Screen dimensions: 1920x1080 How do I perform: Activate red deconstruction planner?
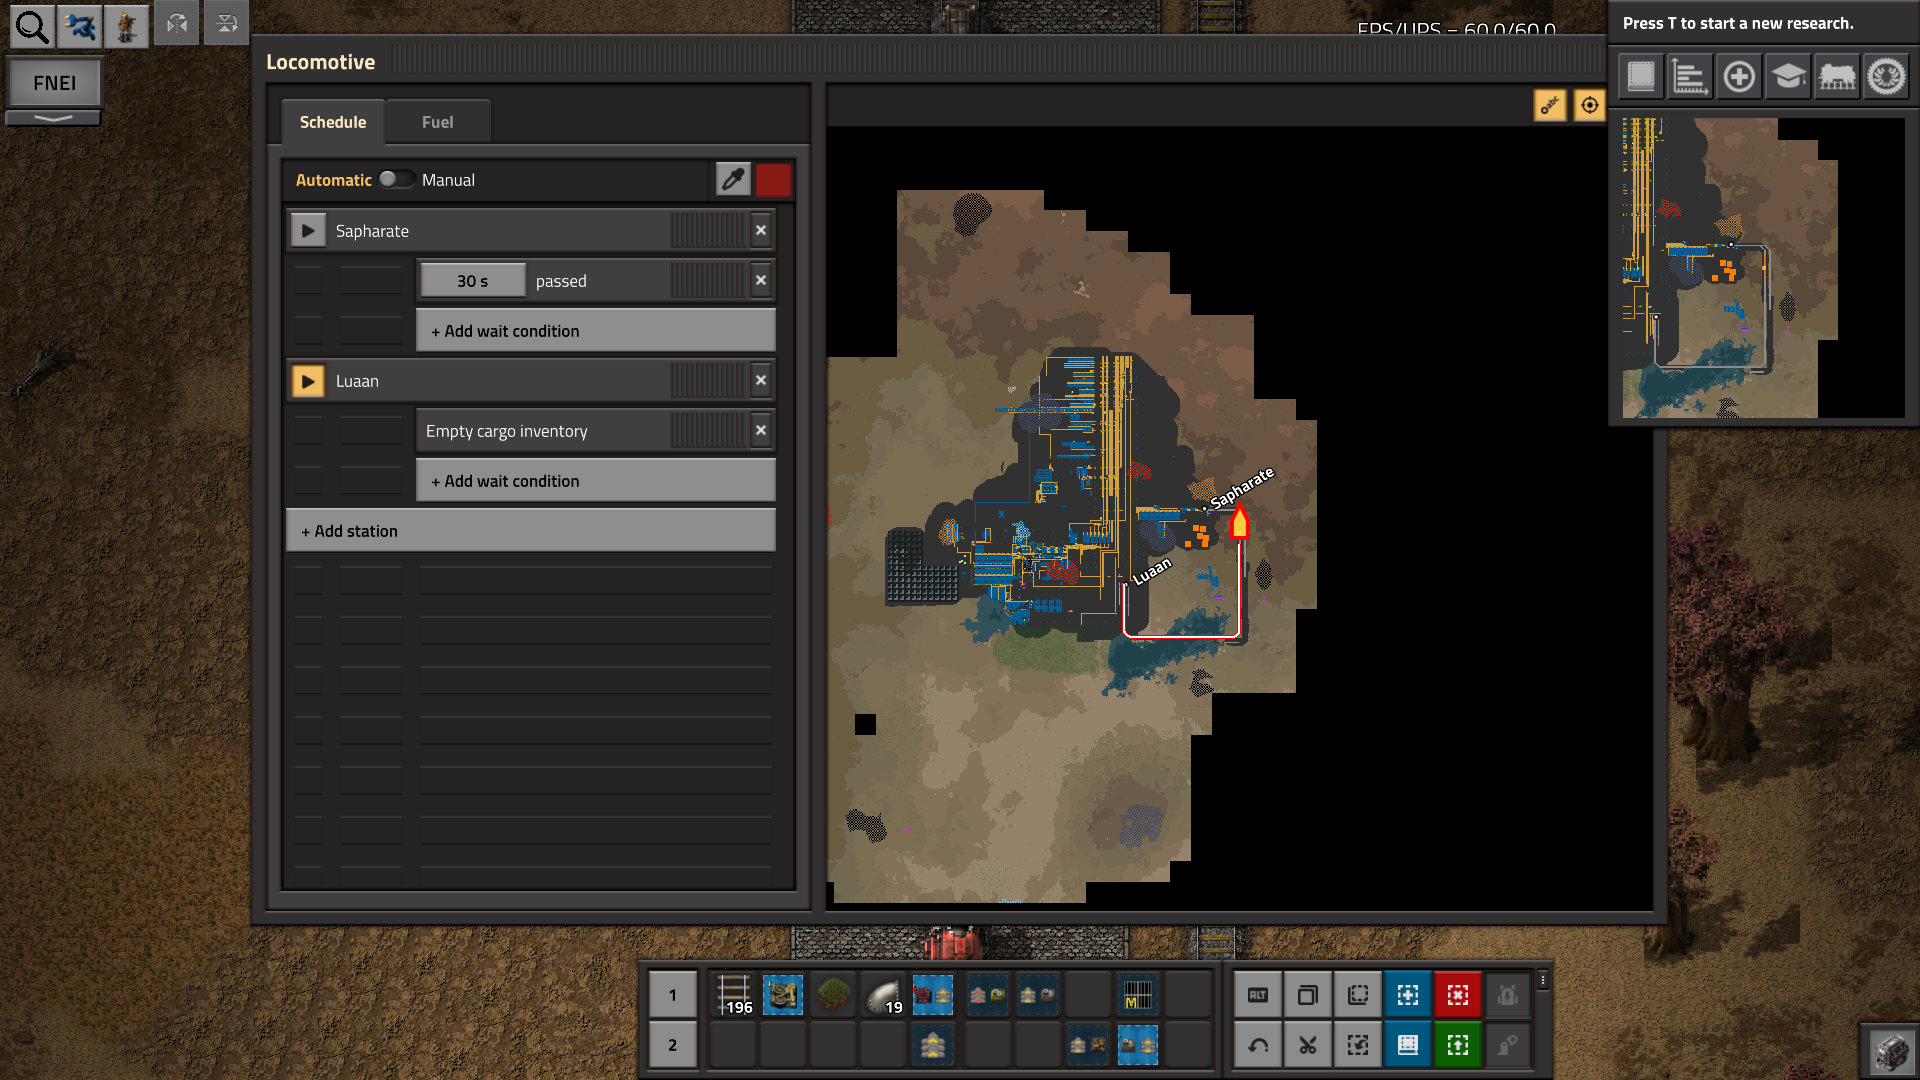1458,995
